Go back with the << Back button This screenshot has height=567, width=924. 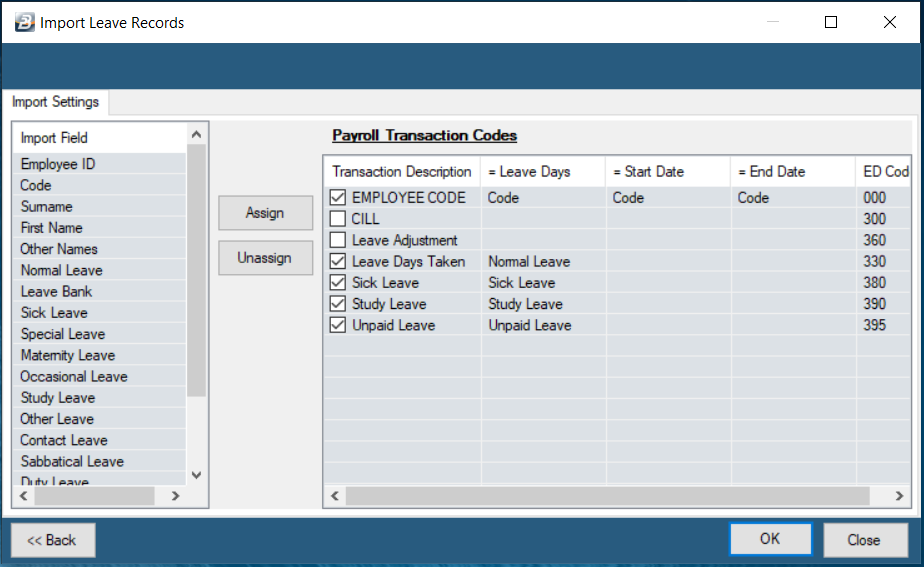coord(52,540)
